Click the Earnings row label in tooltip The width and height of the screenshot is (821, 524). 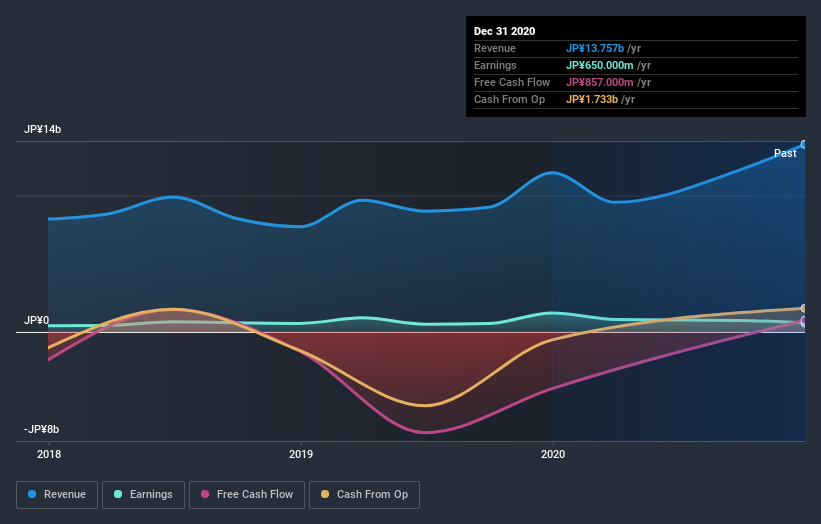tap(495, 65)
